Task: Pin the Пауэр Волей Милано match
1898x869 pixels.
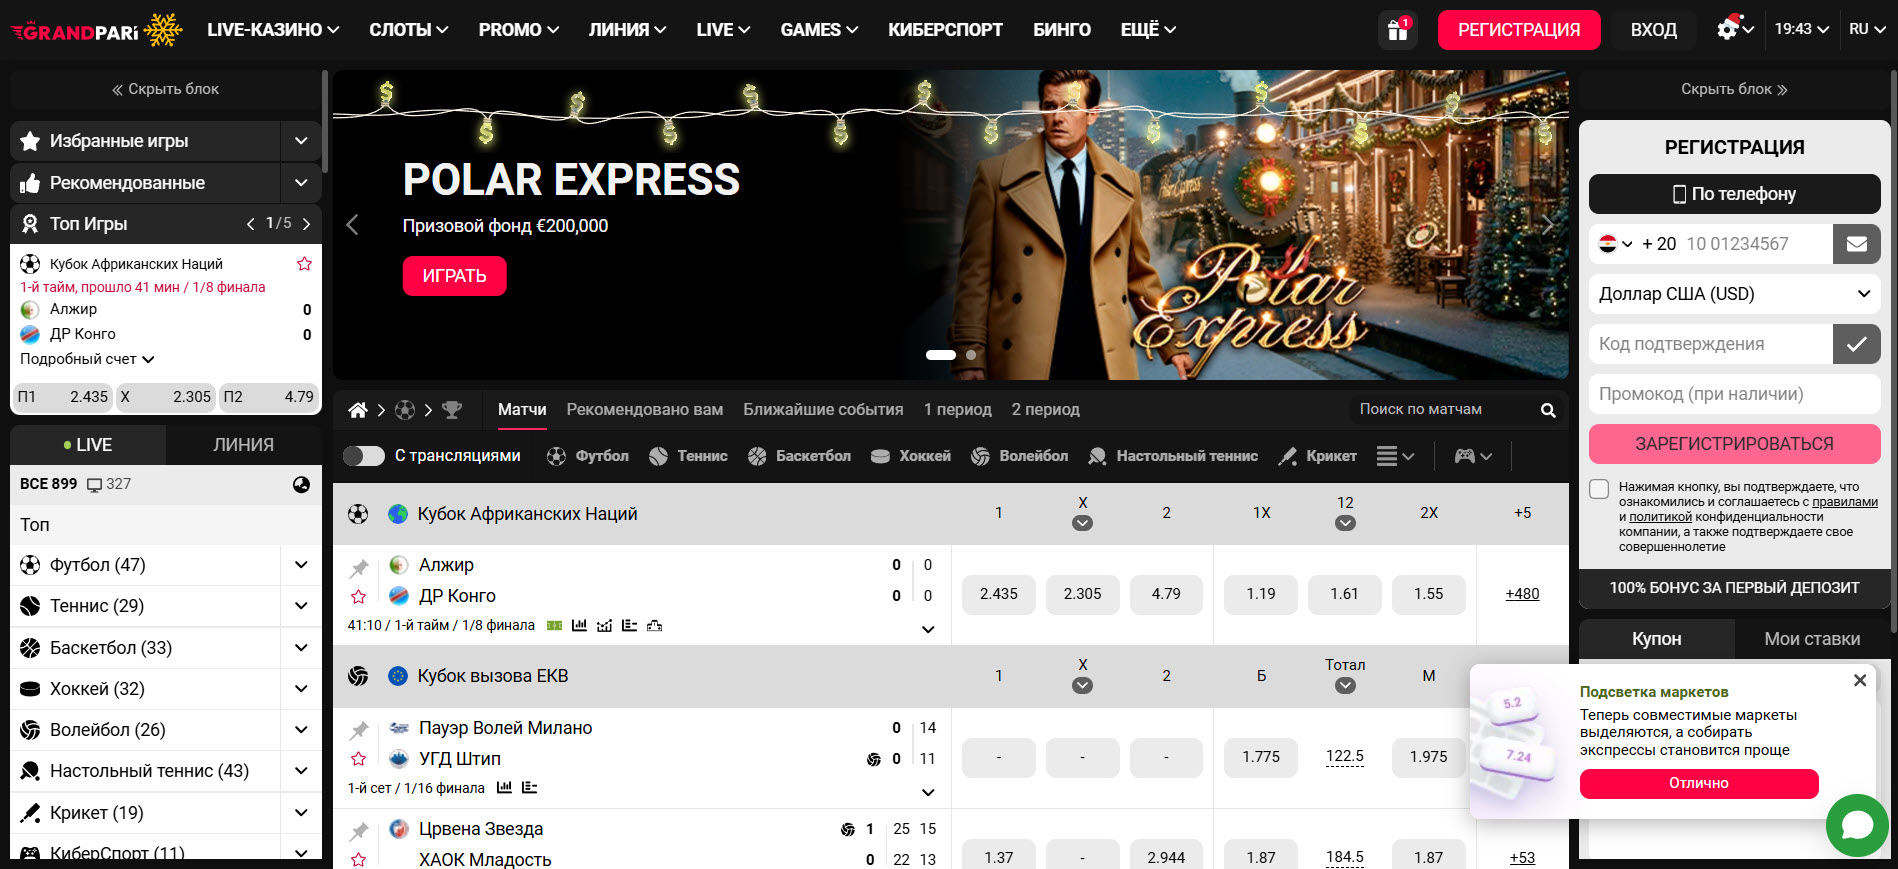Action: pyautogui.click(x=359, y=731)
